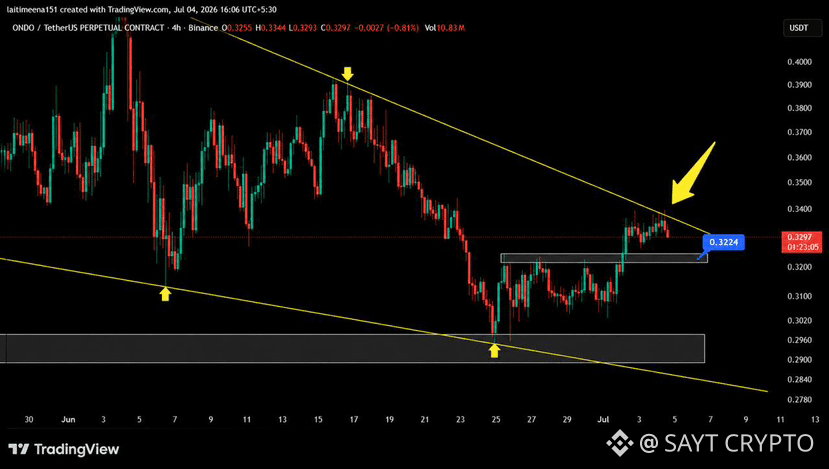This screenshot has width=829, height=469.
Task: Click the 0.2780 price axis label
Action: pyautogui.click(x=799, y=400)
